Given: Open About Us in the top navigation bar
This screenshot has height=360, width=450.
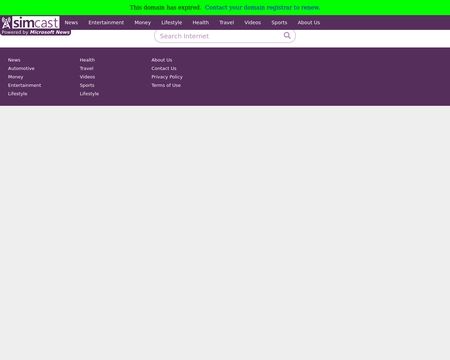Looking at the screenshot, I should (x=309, y=23).
